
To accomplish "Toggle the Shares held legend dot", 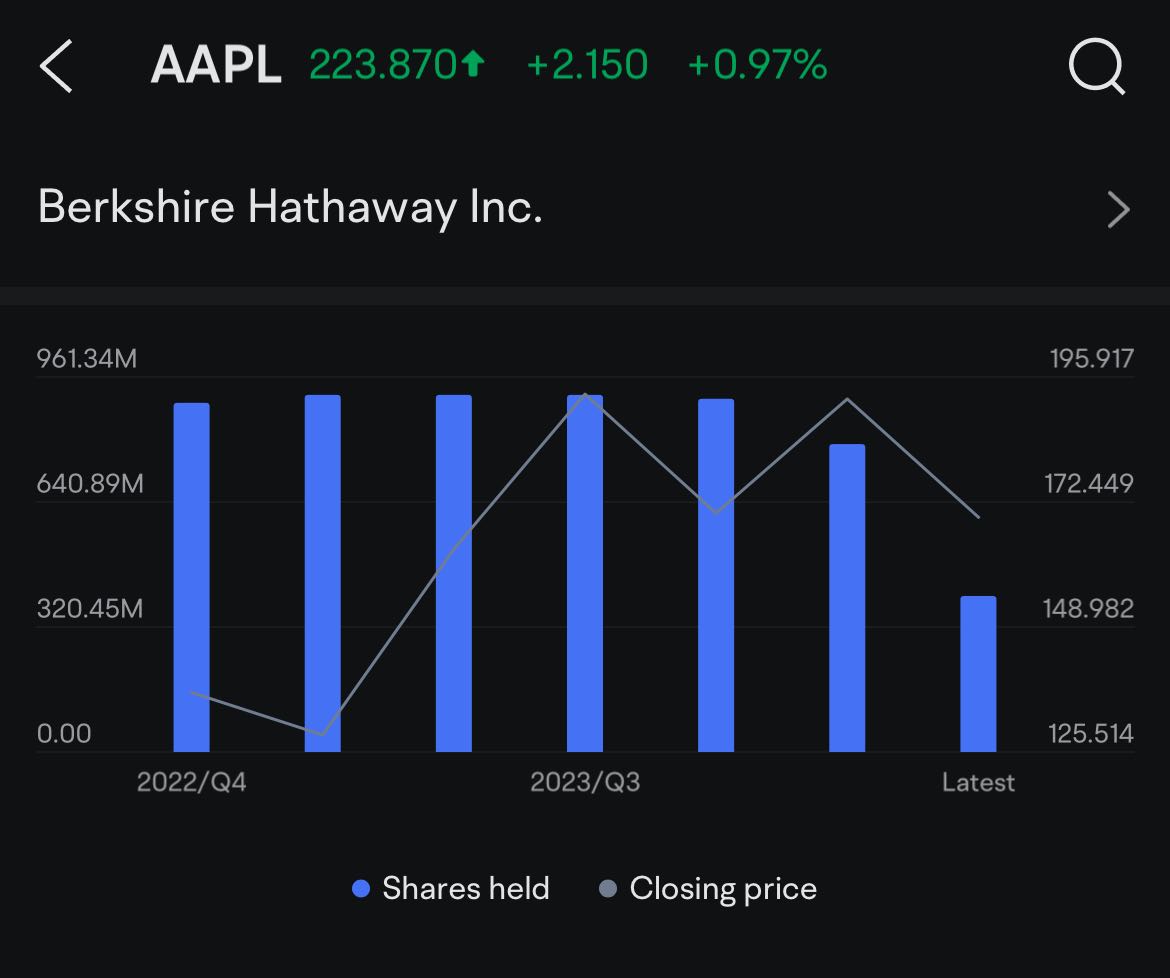I will [361, 888].
